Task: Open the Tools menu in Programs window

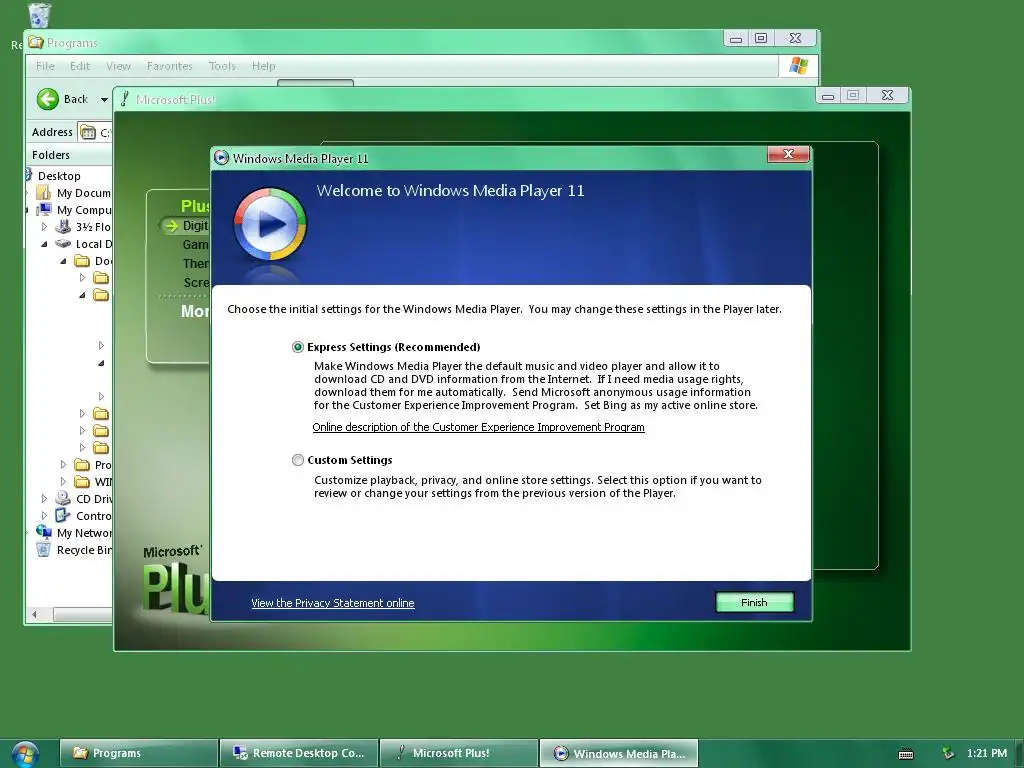Action: (222, 66)
